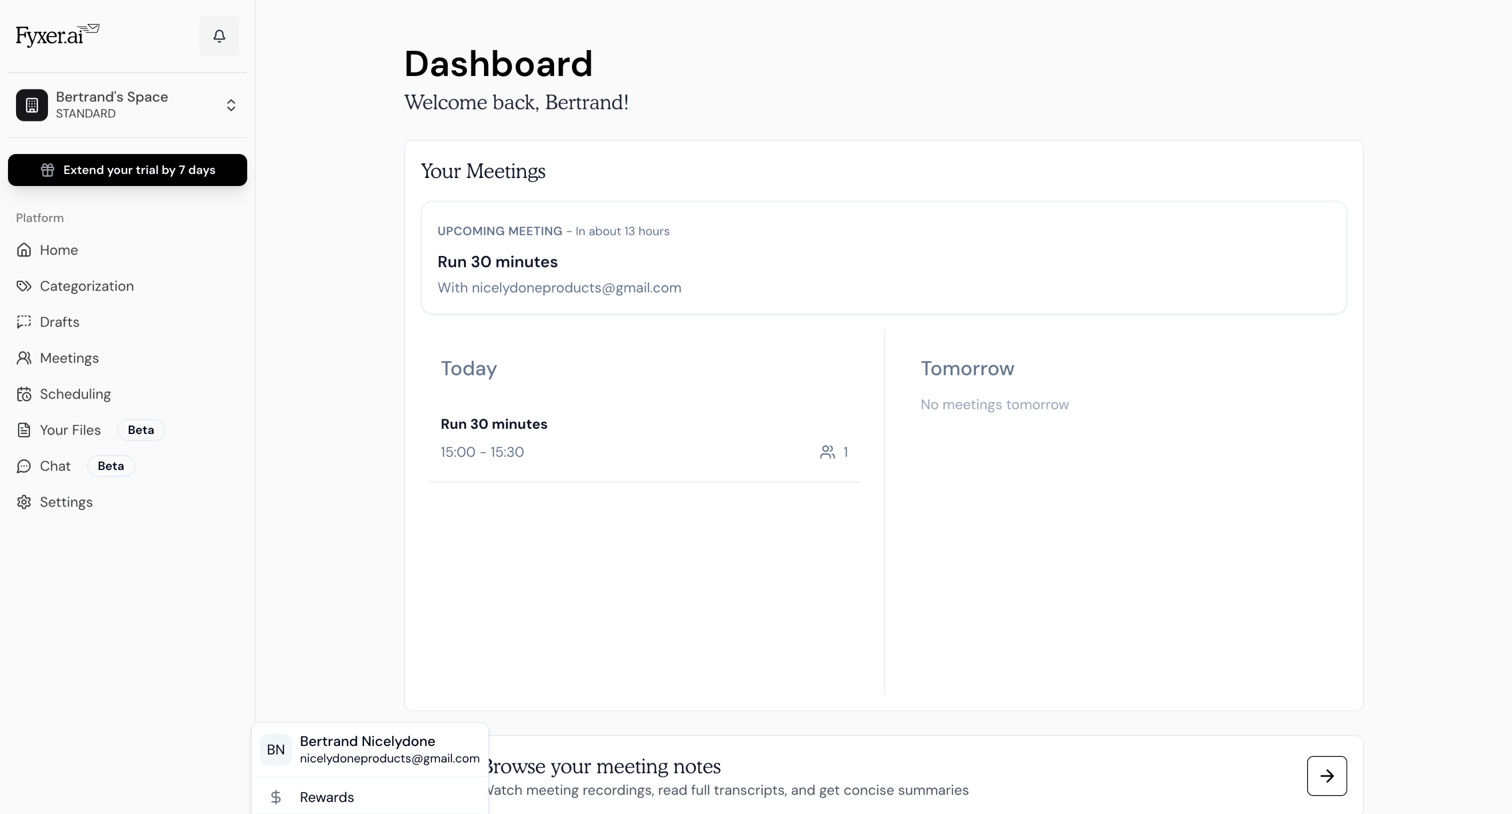This screenshot has height=814, width=1512.
Task: Click the Bertrand's Space building icon
Action: (x=32, y=105)
